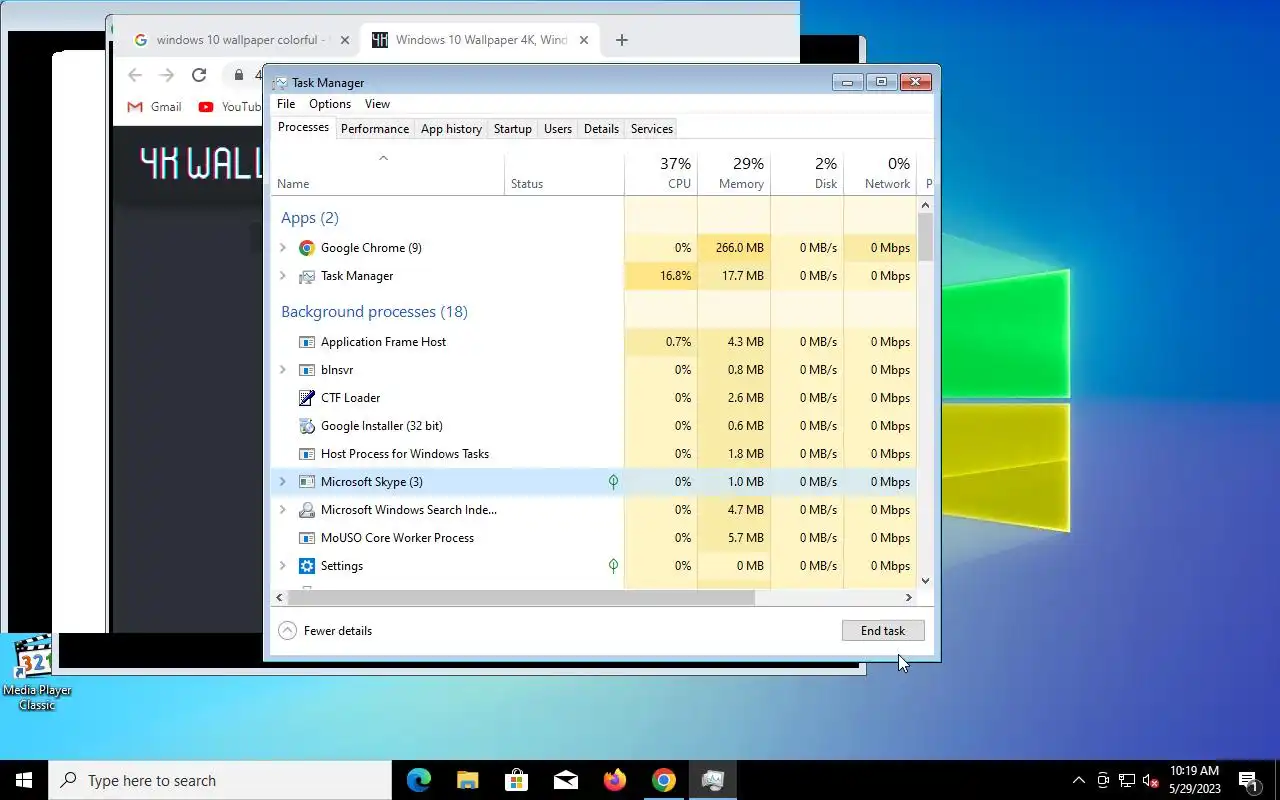Close the 'Windows 10 Wallpaper 4K' Chrome tab
This screenshot has height=800, width=1280.
(583, 40)
